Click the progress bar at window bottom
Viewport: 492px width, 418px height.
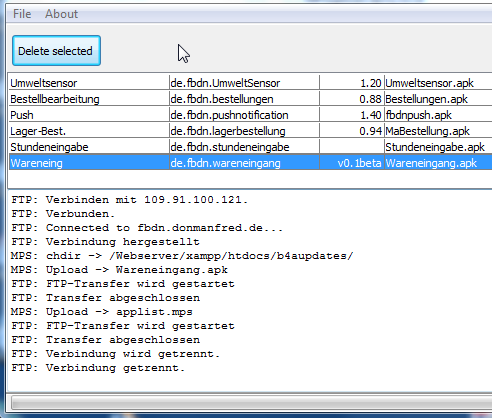click(x=252, y=402)
